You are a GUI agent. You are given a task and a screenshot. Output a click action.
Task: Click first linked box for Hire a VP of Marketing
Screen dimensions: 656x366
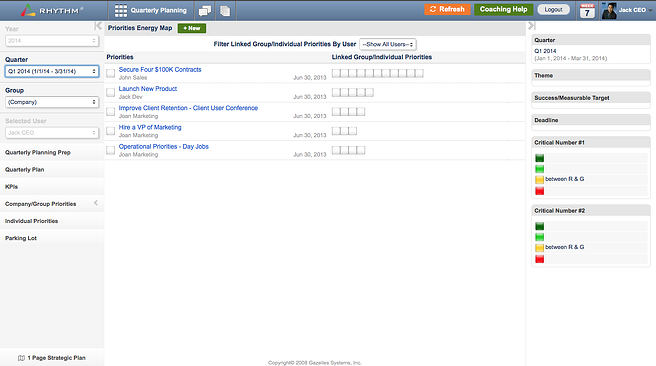(x=336, y=131)
